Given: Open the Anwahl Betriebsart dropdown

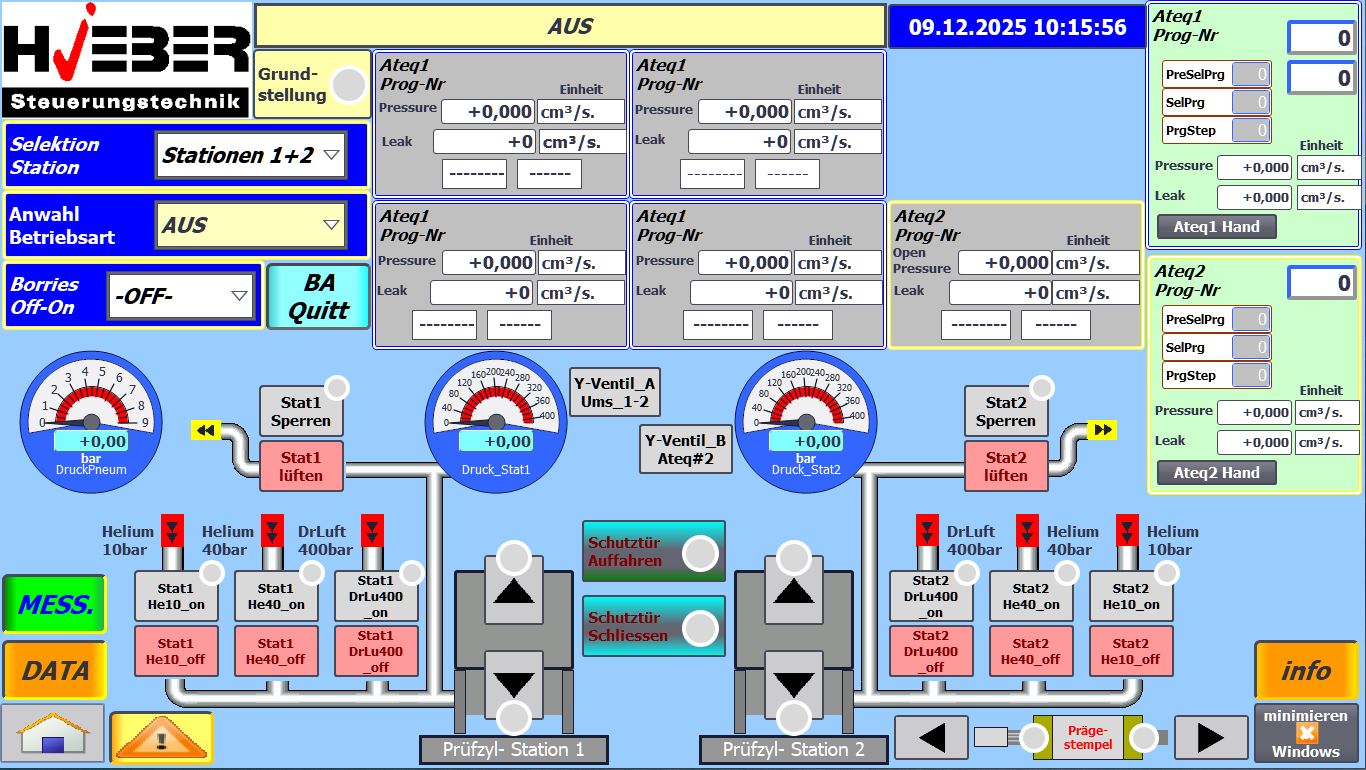Looking at the screenshot, I should pyautogui.click(x=251, y=225).
